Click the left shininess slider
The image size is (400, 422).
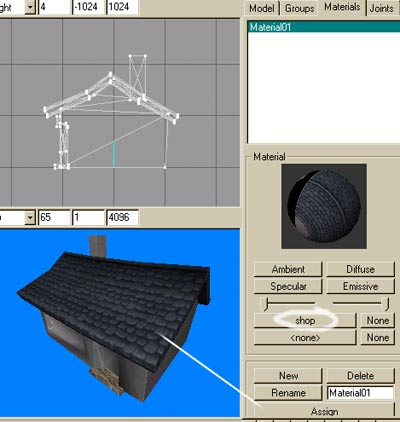point(289,304)
